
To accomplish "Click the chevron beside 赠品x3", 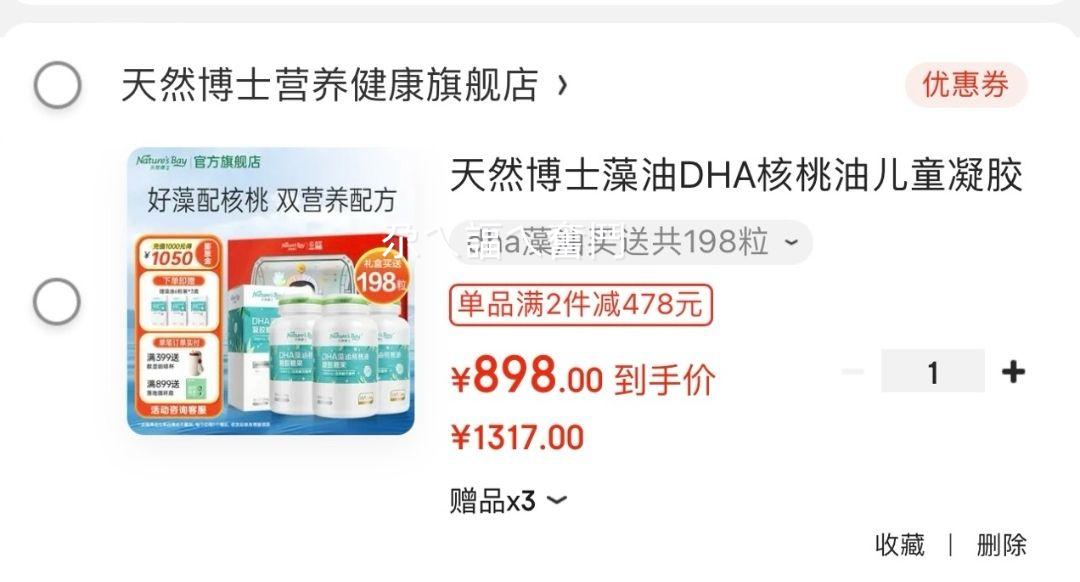I will (557, 501).
